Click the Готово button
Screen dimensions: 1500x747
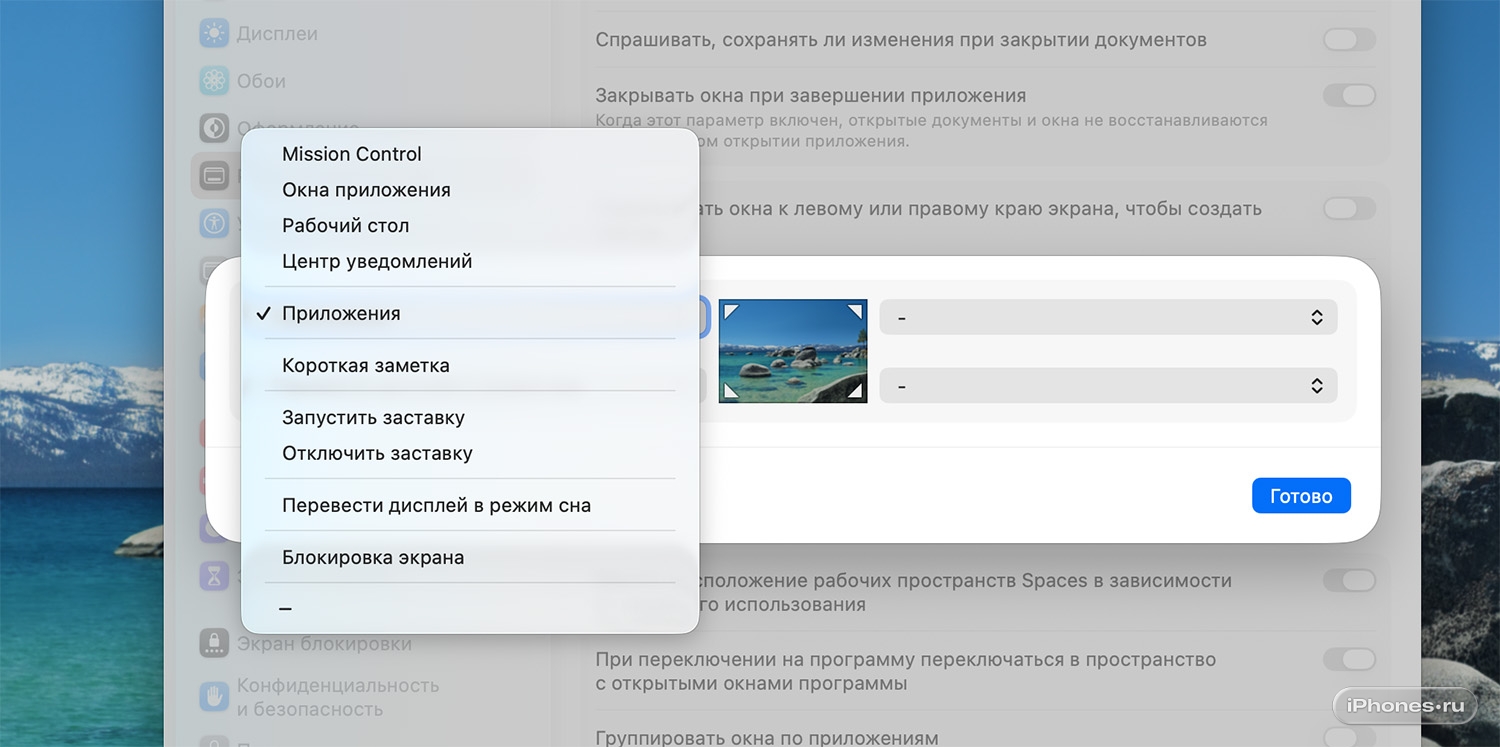point(1301,496)
